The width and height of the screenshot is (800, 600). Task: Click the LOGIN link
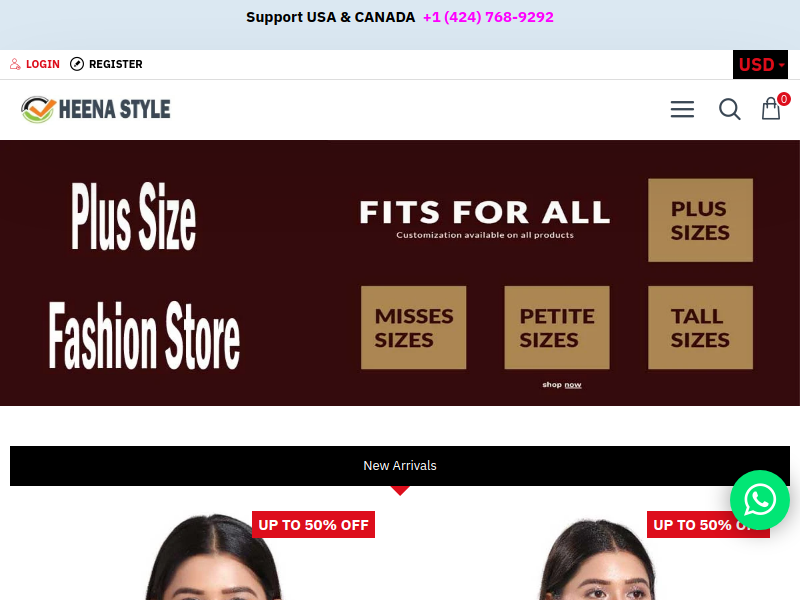tap(43, 64)
